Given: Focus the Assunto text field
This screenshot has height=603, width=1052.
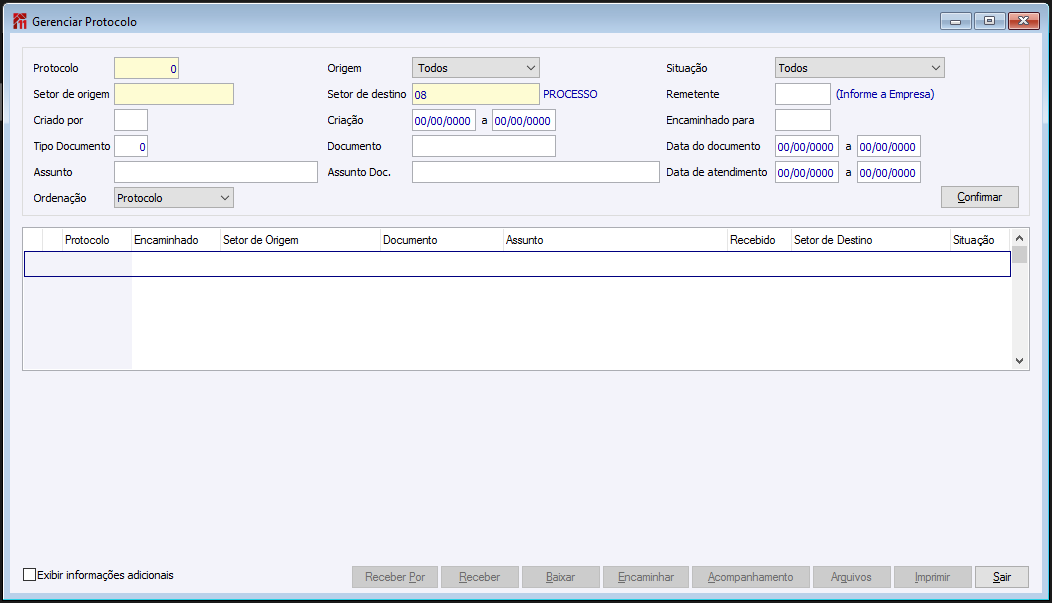Looking at the screenshot, I should coord(215,172).
